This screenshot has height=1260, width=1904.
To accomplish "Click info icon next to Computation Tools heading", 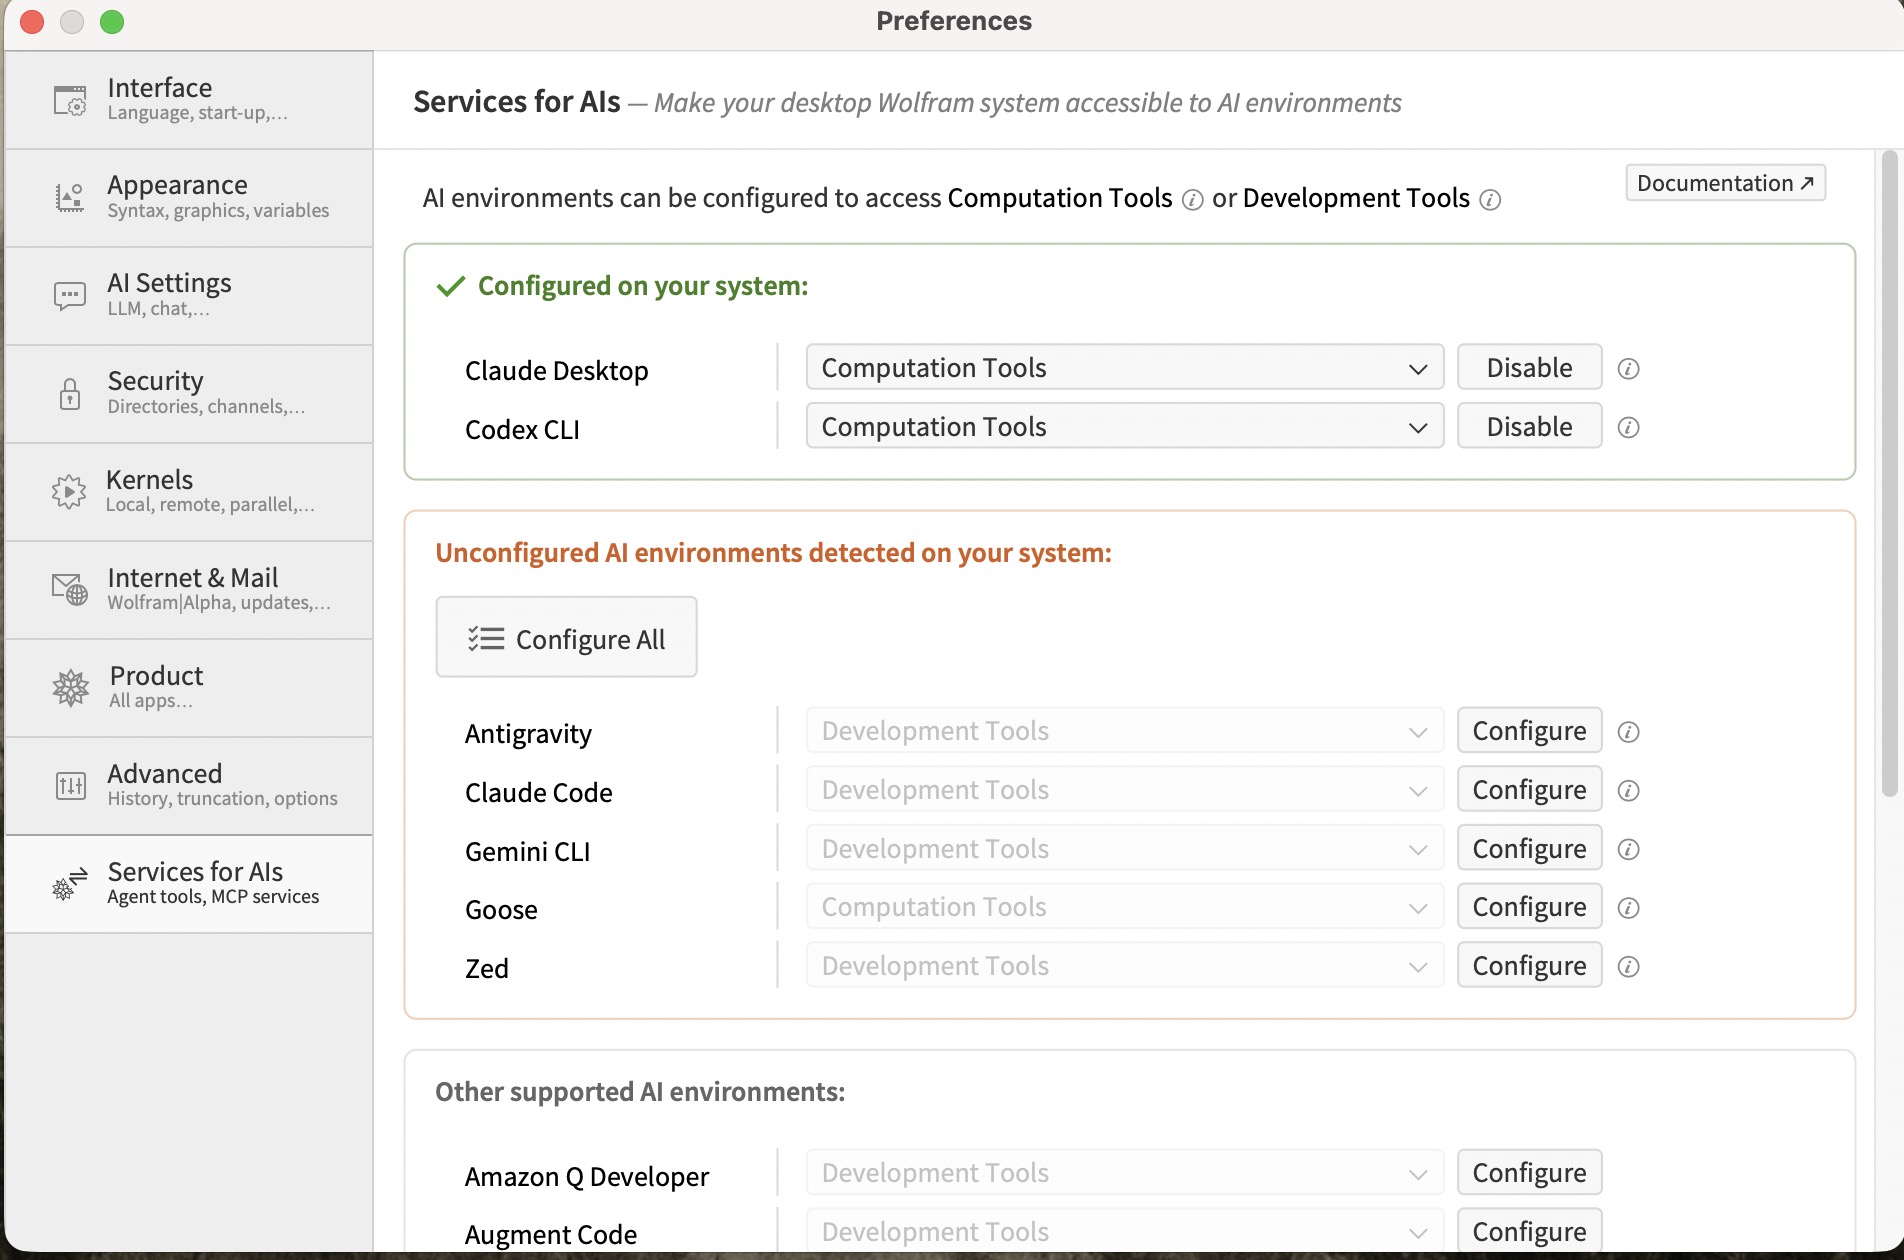I will [1192, 200].
